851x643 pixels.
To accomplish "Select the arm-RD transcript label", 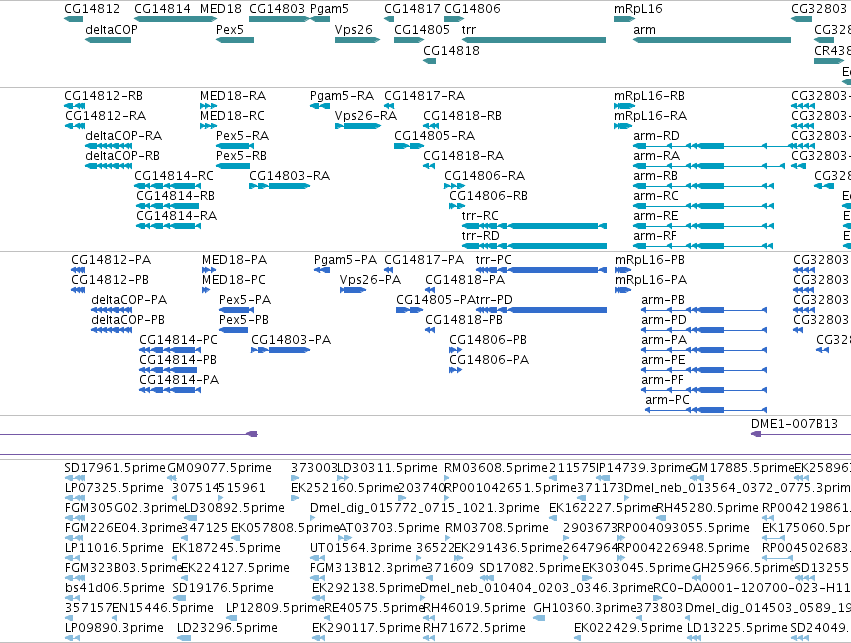I will coord(657,136).
